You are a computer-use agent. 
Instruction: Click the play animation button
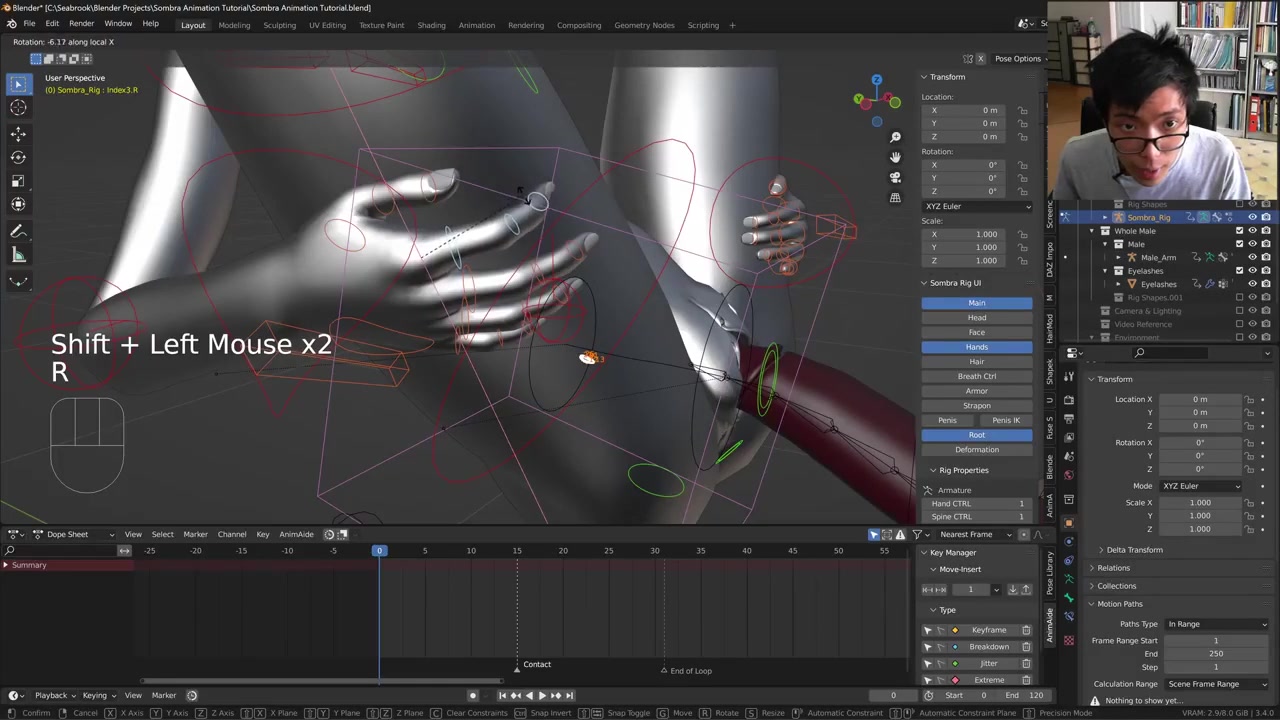coord(542,695)
